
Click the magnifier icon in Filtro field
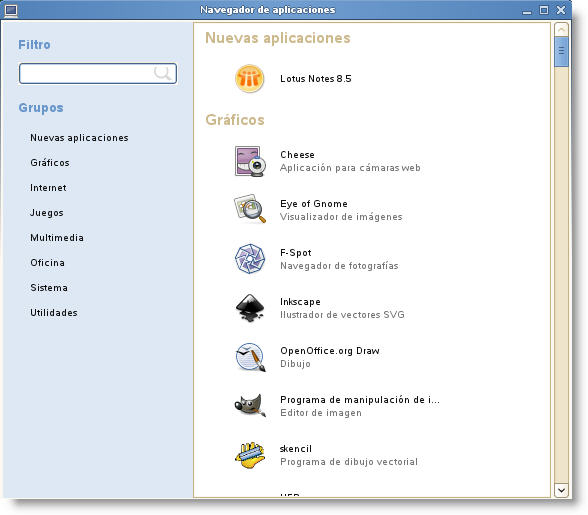[x=162, y=73]
